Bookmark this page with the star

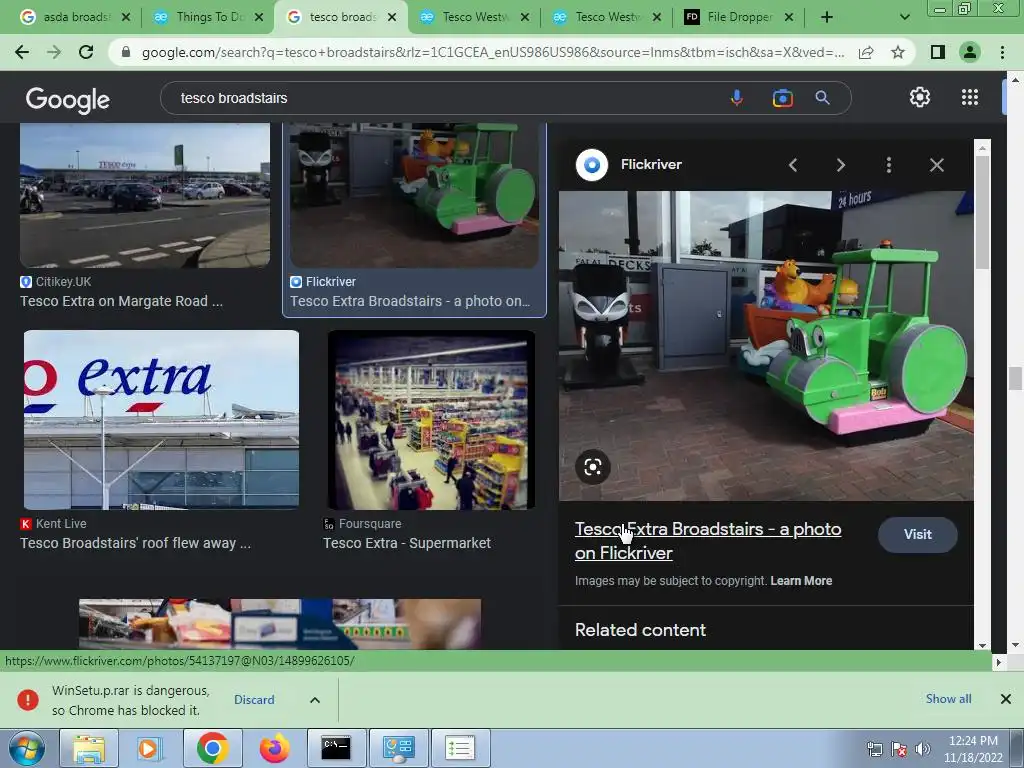898,52
